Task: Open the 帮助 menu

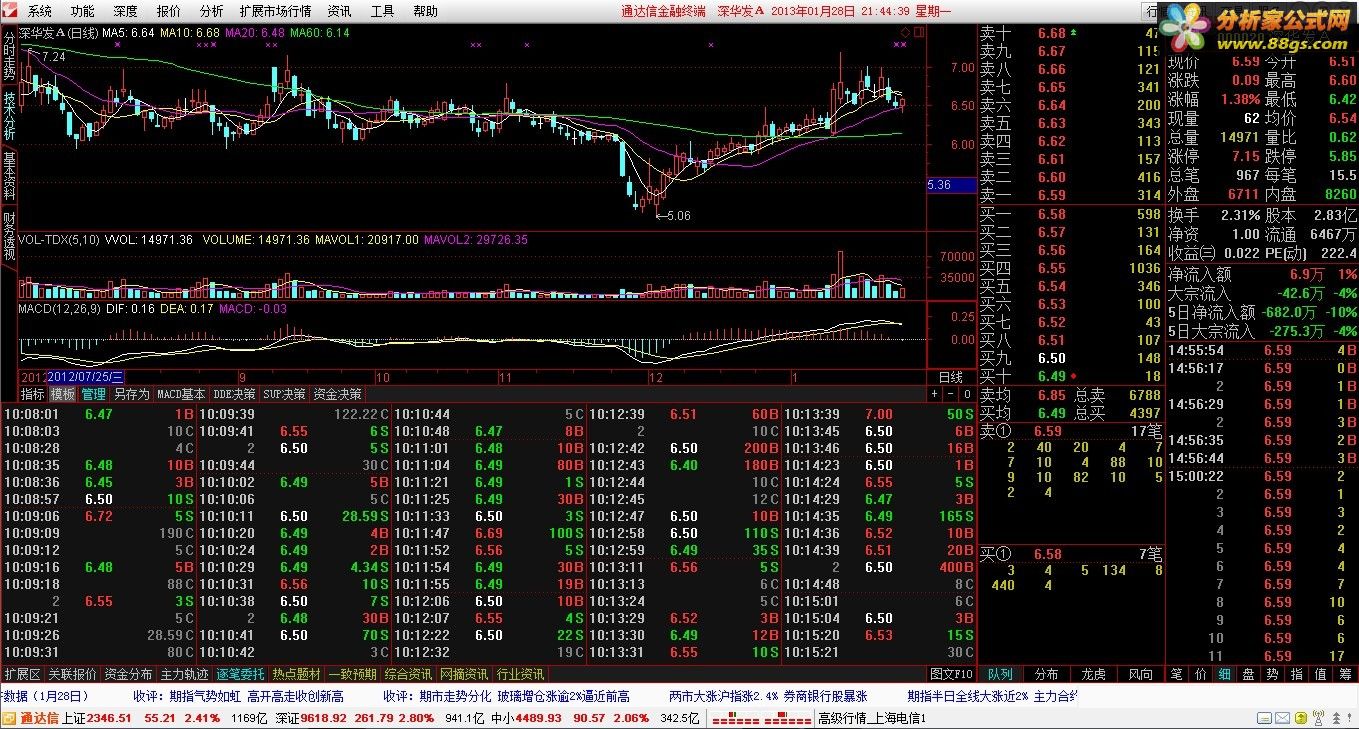Action: click(425, 11)
